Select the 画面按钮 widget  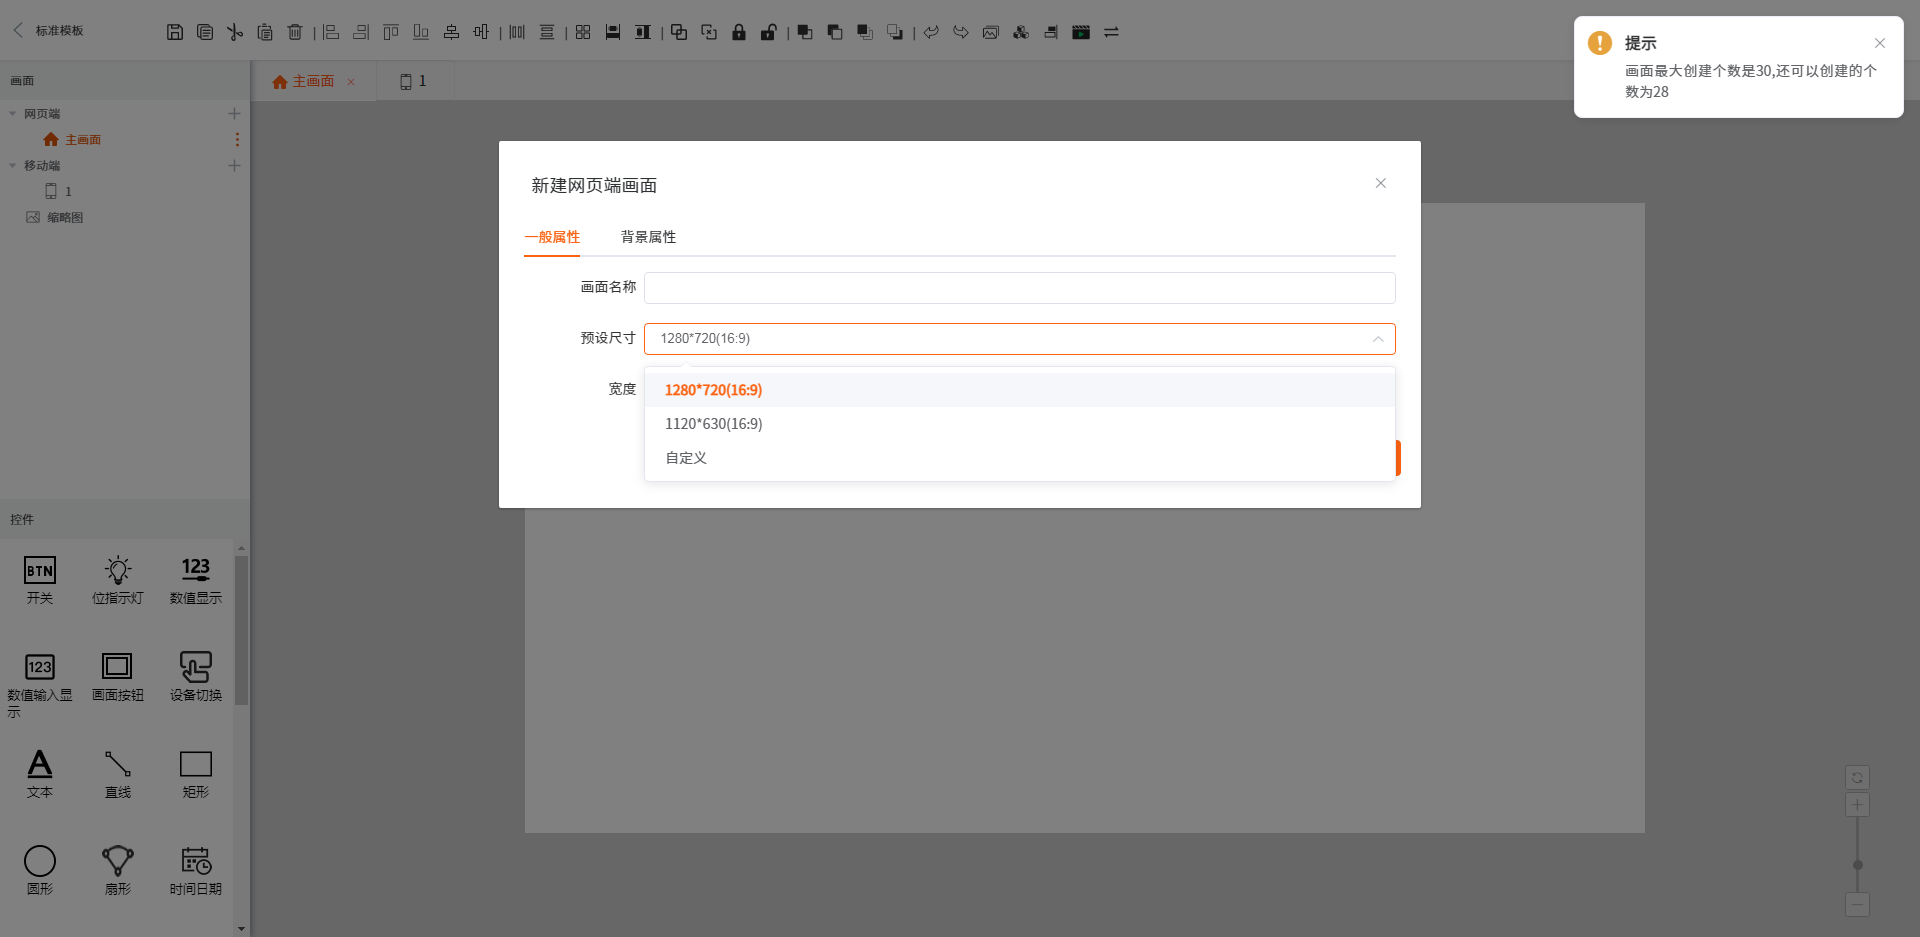(x=118, y=677)
